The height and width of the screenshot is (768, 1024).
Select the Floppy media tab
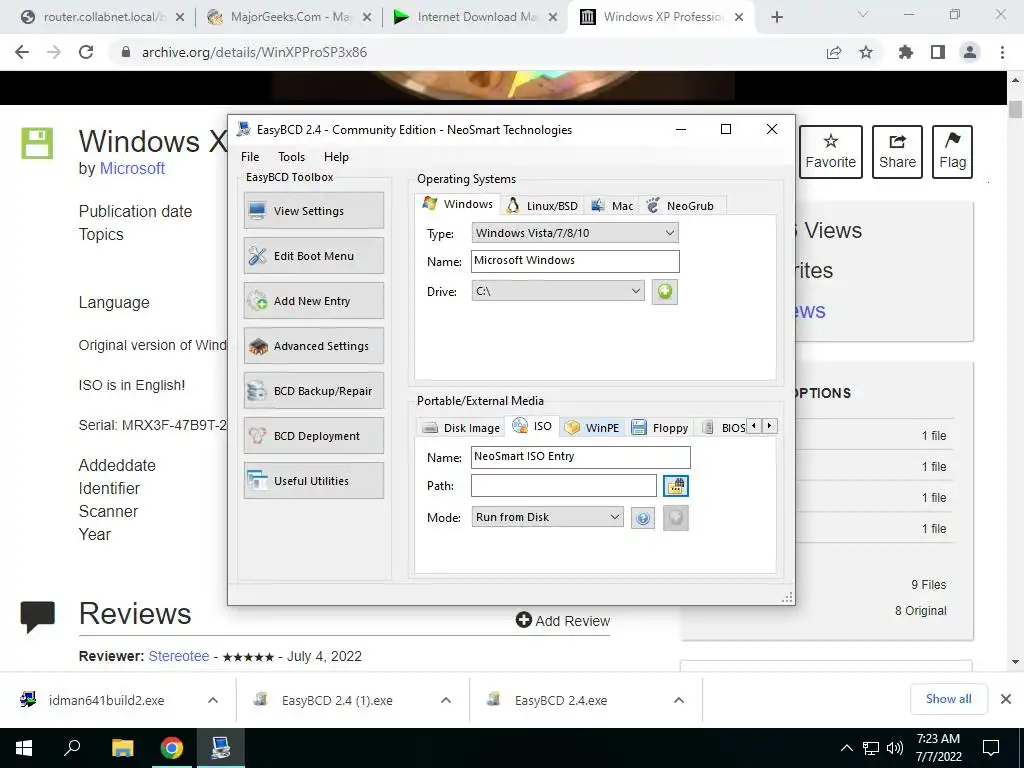point(660,428)
